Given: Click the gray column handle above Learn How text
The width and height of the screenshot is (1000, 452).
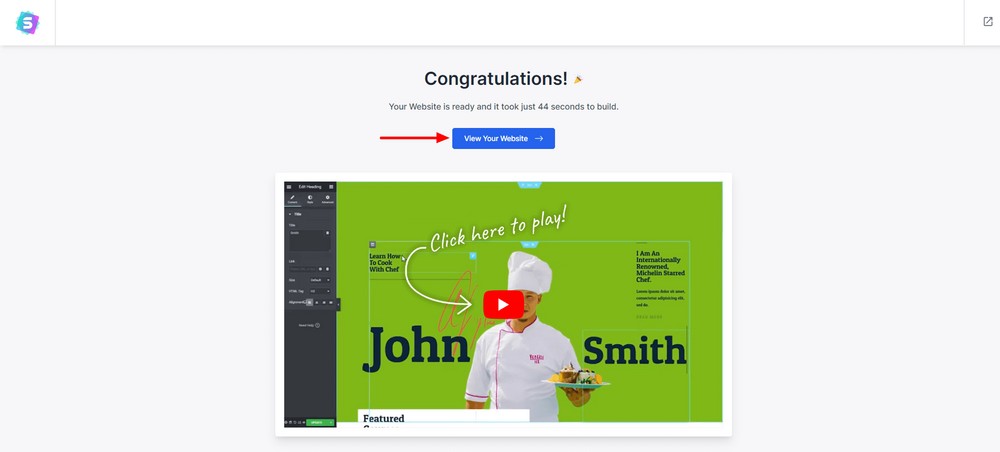Looking at the screenshot, I should click(372, 244).
